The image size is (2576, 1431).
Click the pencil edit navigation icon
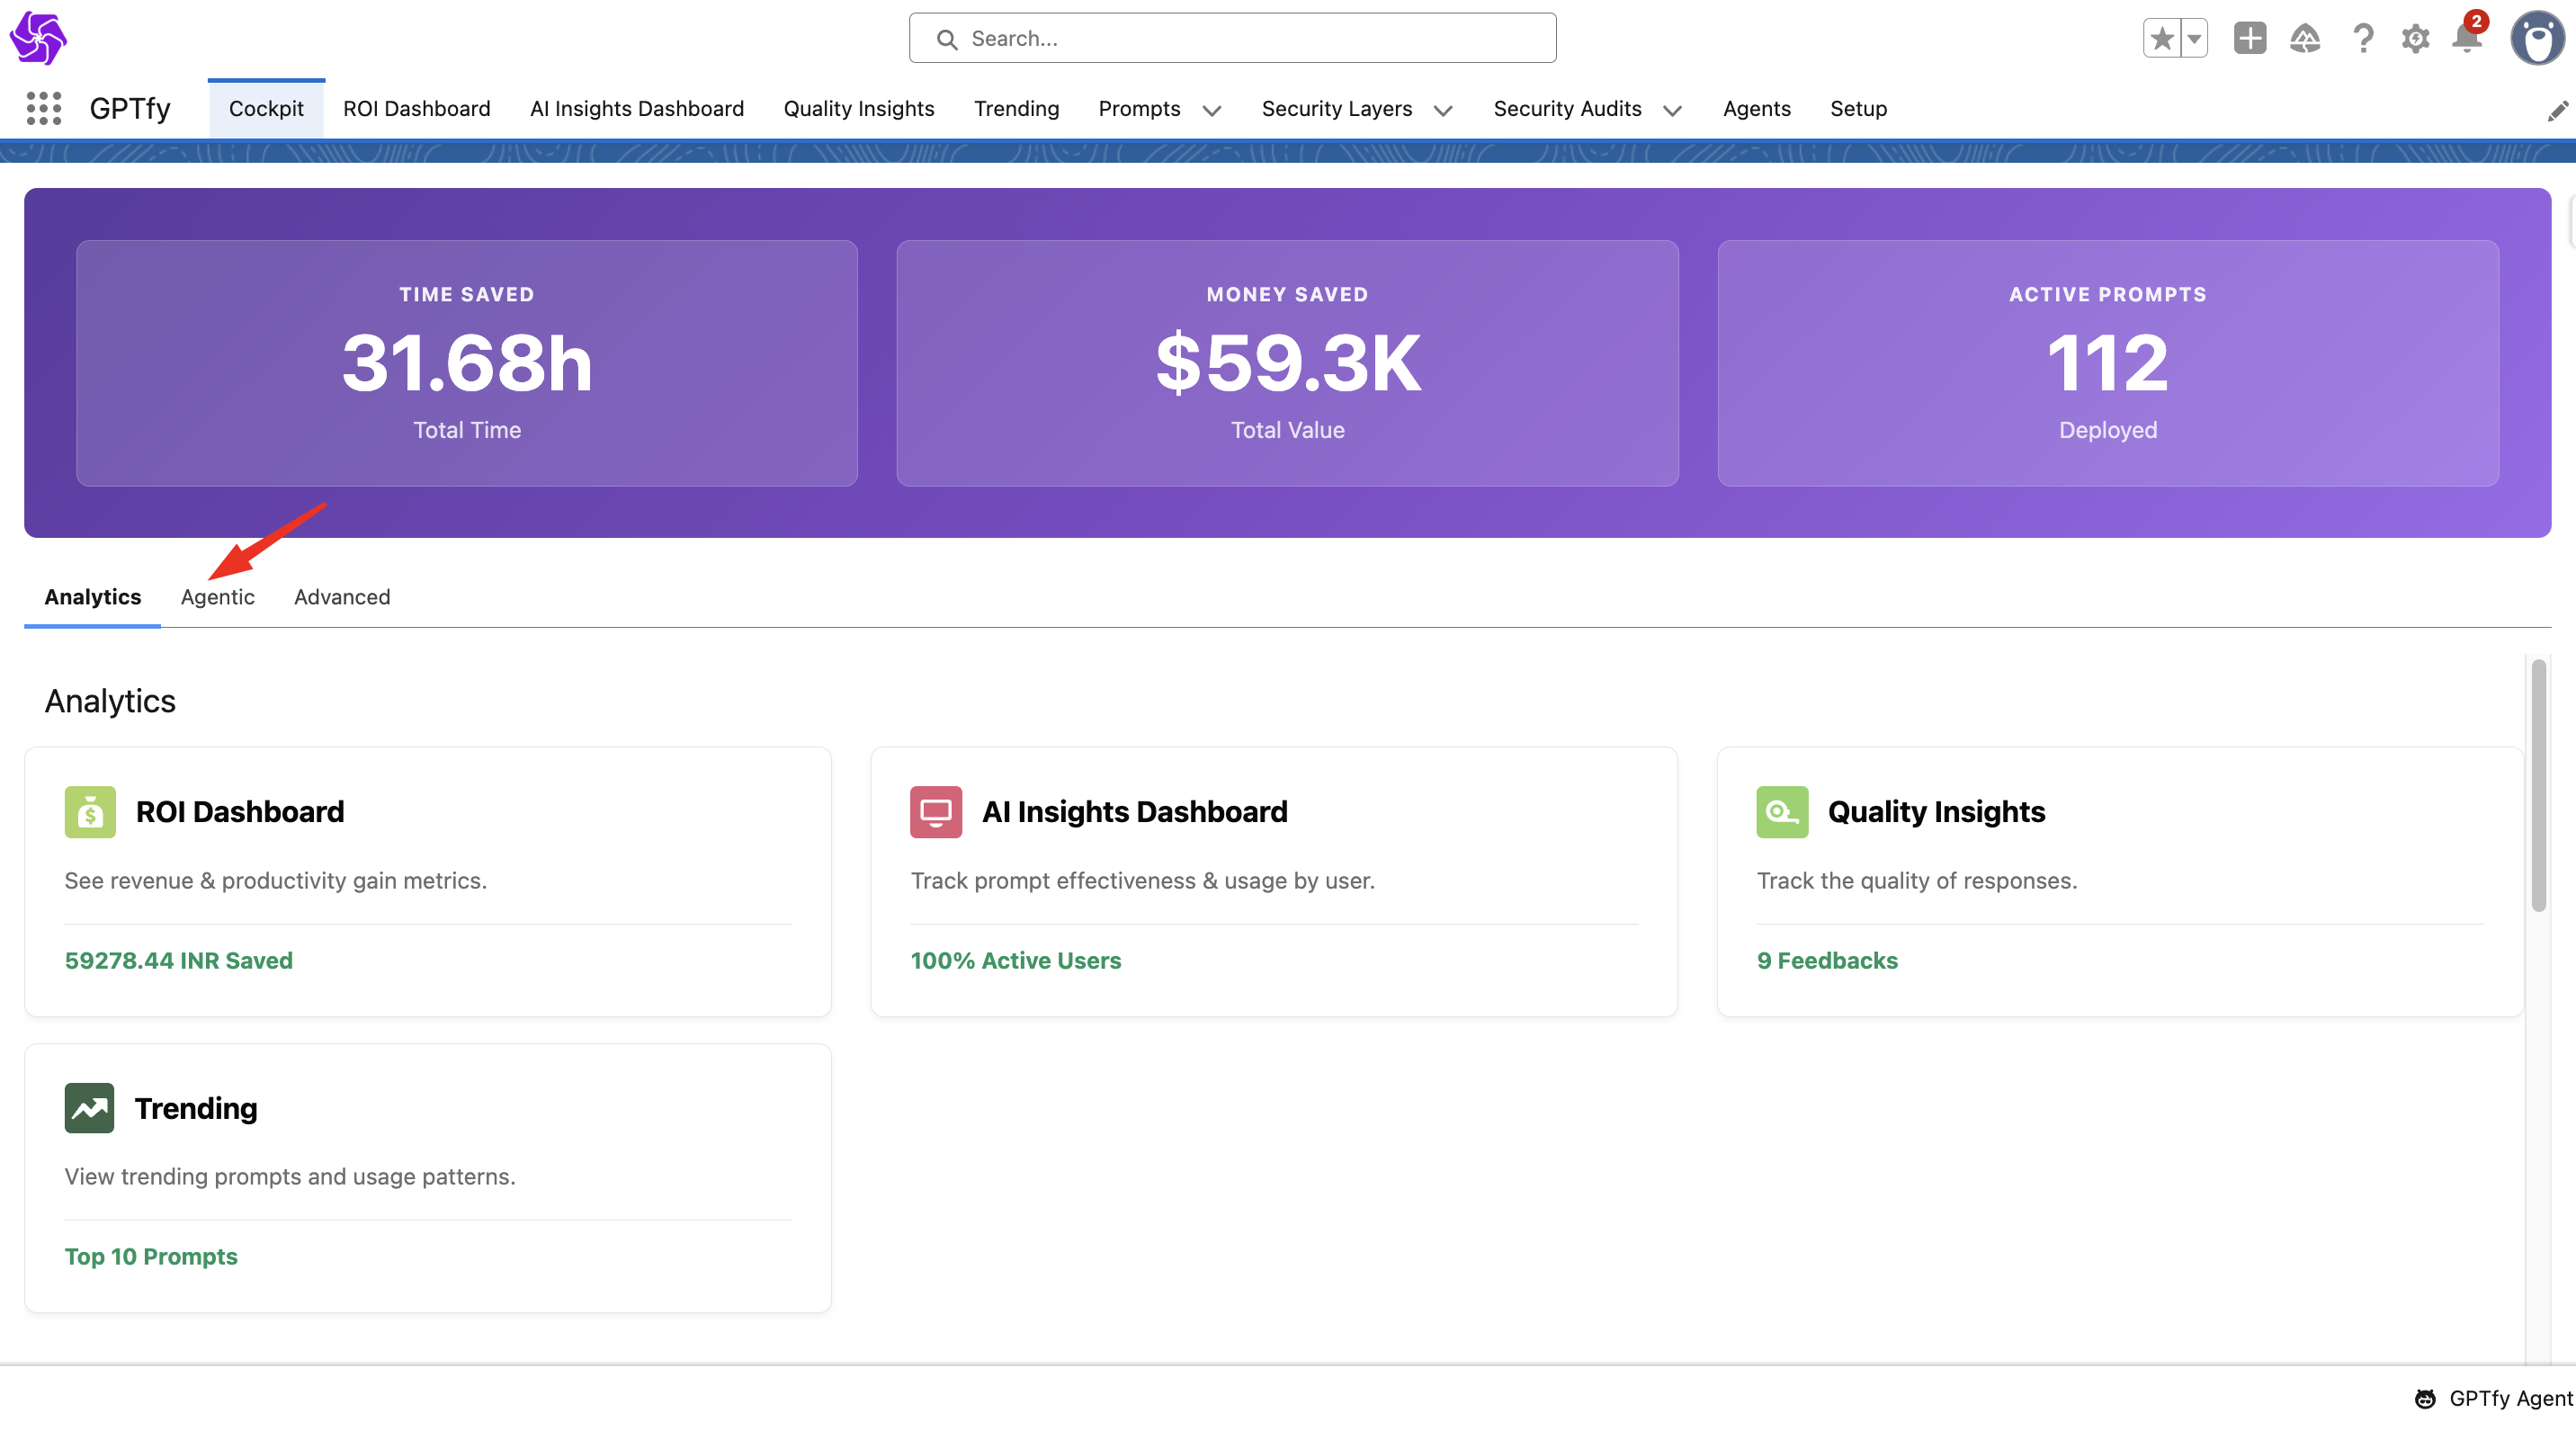[x=2557, y=111]
